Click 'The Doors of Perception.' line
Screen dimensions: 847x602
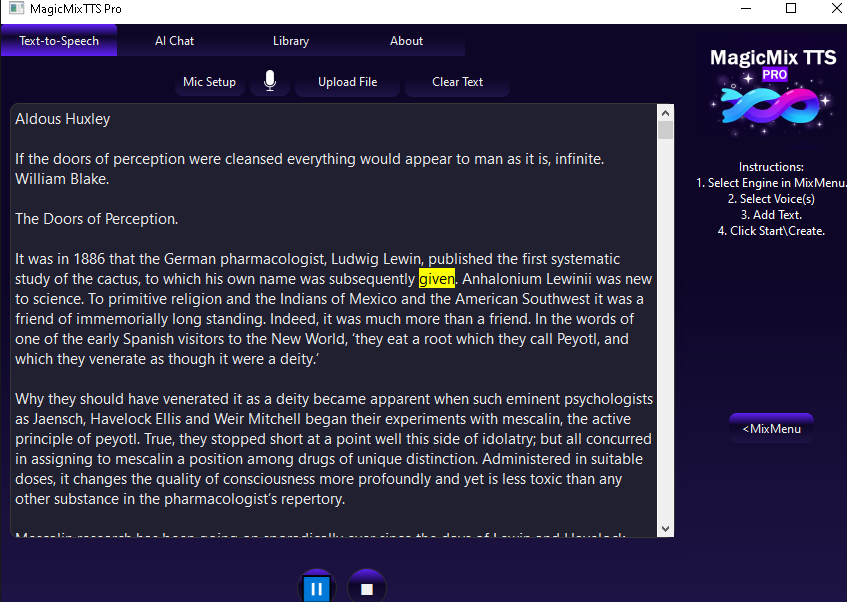(97, 219)
